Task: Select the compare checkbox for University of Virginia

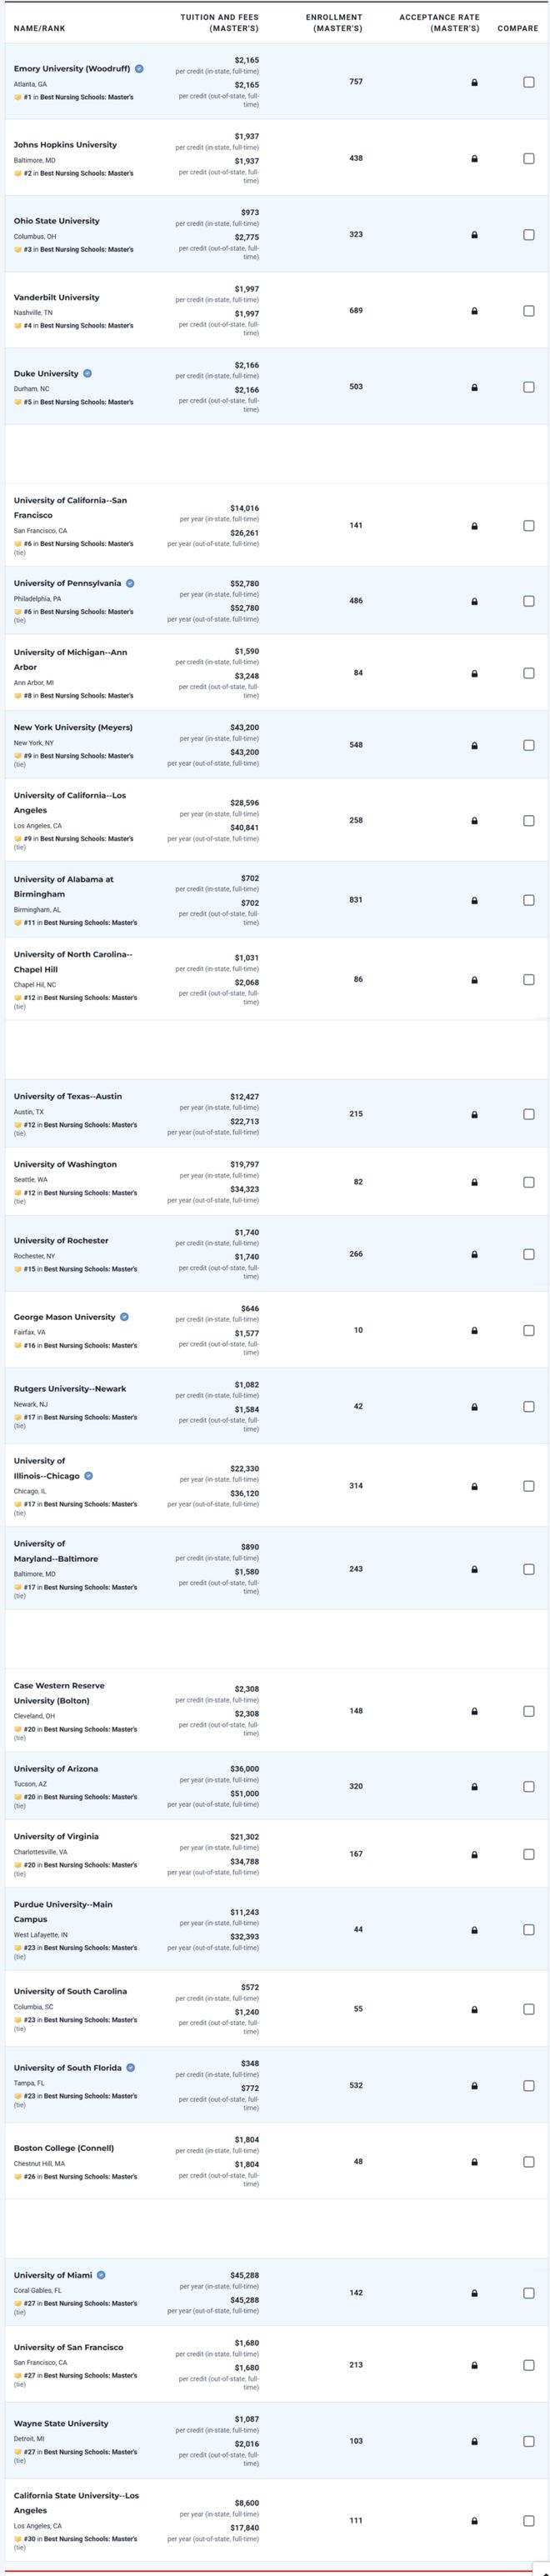Action: (529, 1854)
